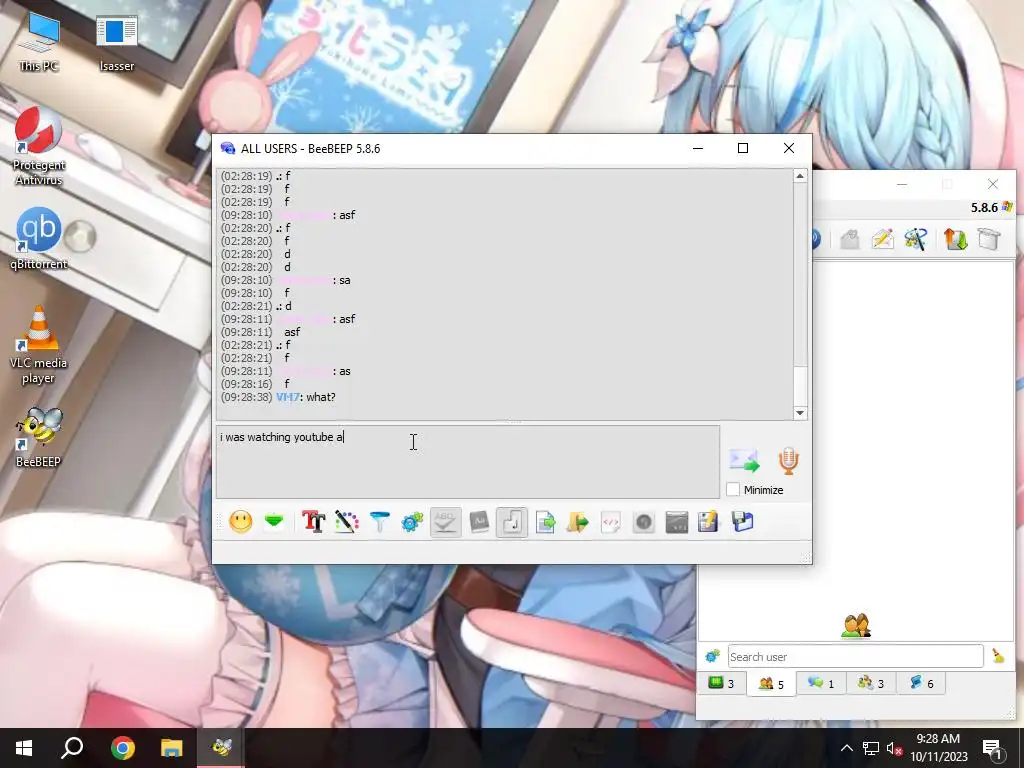Image resolution: width=1024 pixels, height=768 pixels.
Task: Click the chat scrollbar up arrow
Action: (800, 176)
